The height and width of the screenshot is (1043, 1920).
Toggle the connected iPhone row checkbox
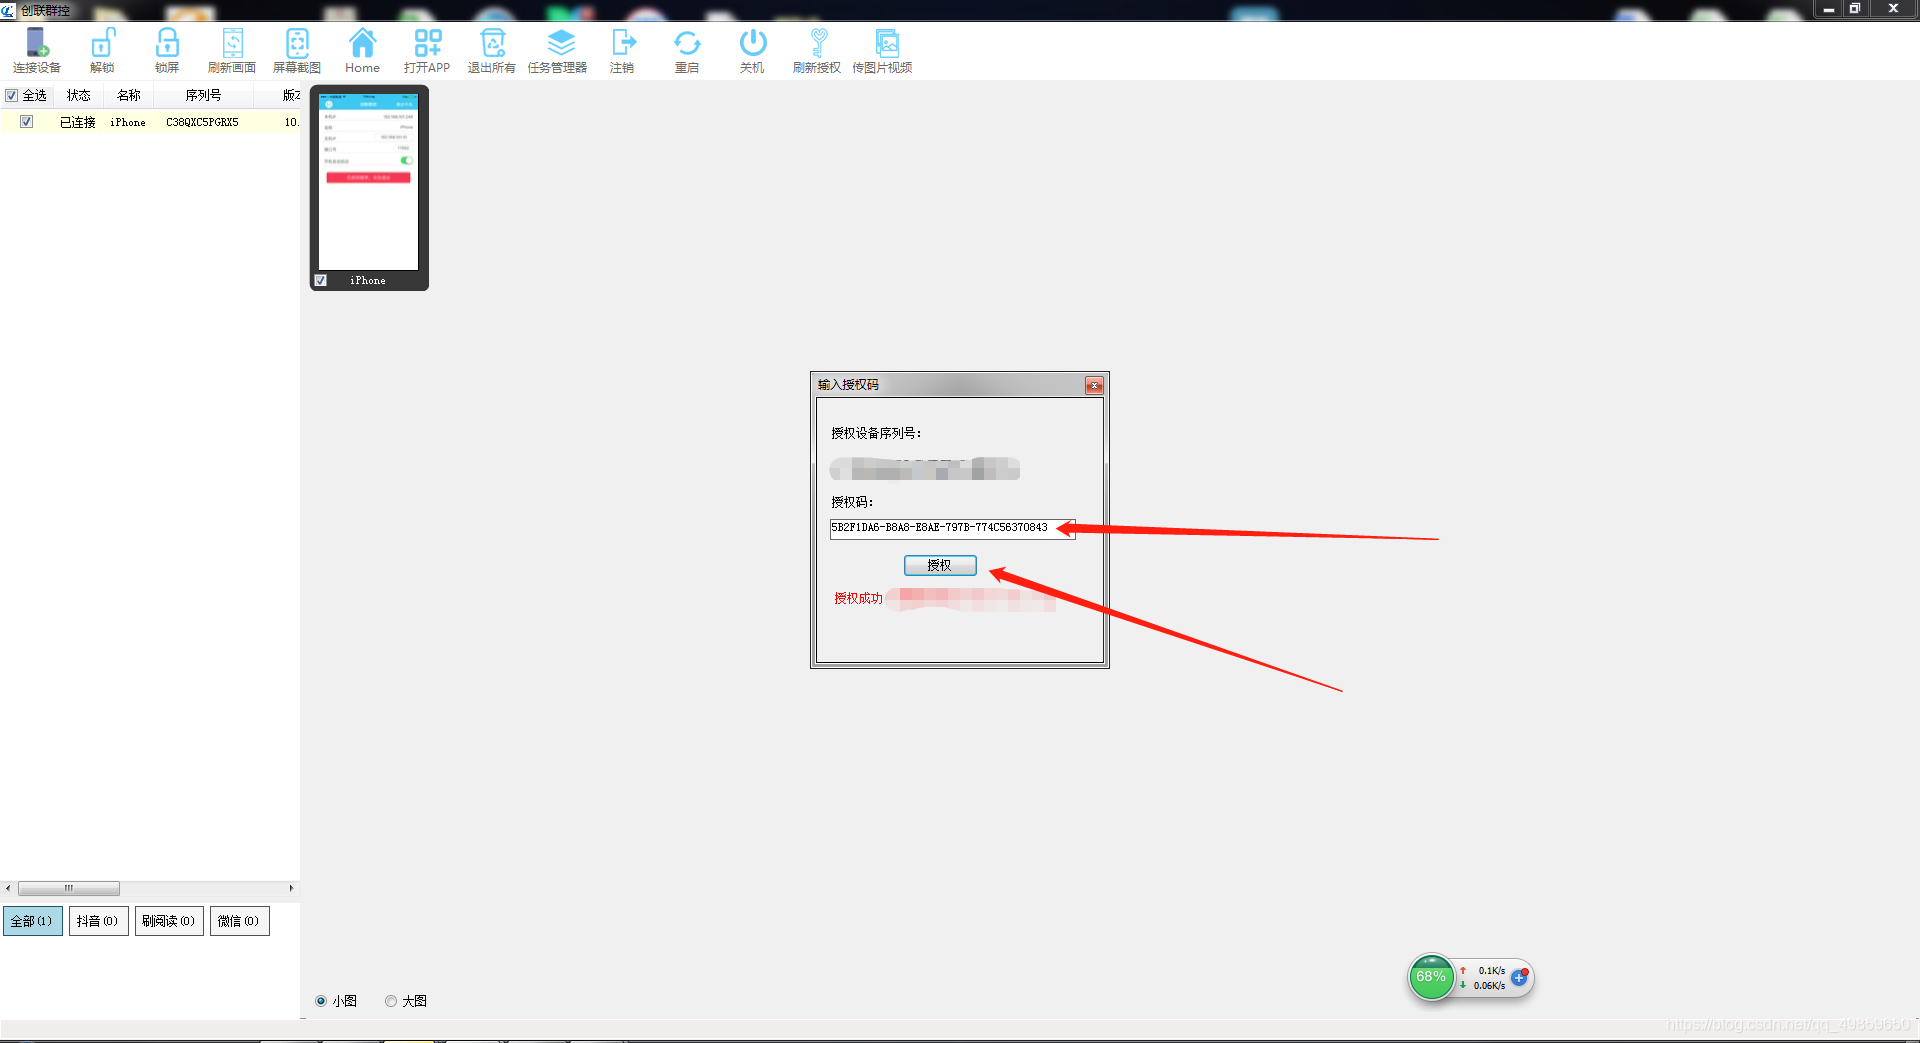pos(27,122)
